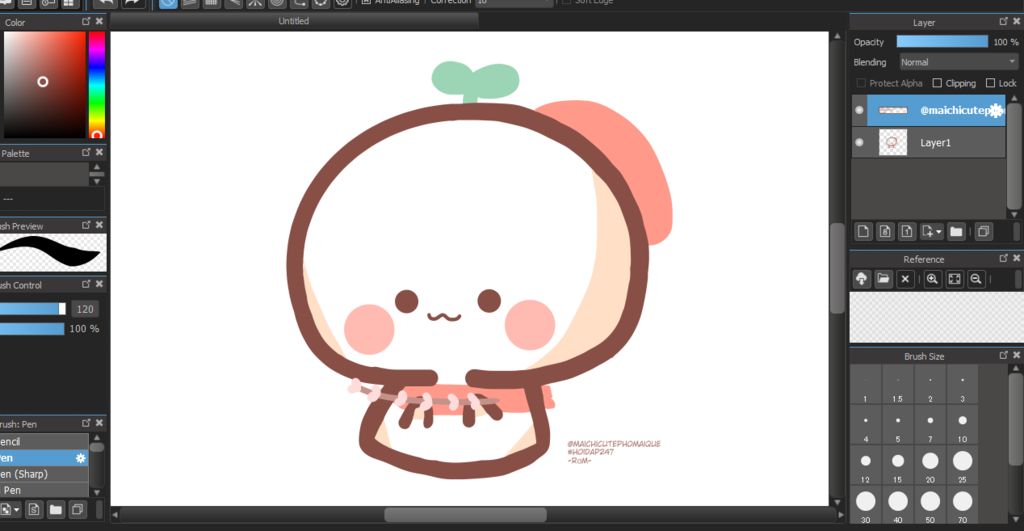Click brush list scroll-up arrow

coord(97,438)
